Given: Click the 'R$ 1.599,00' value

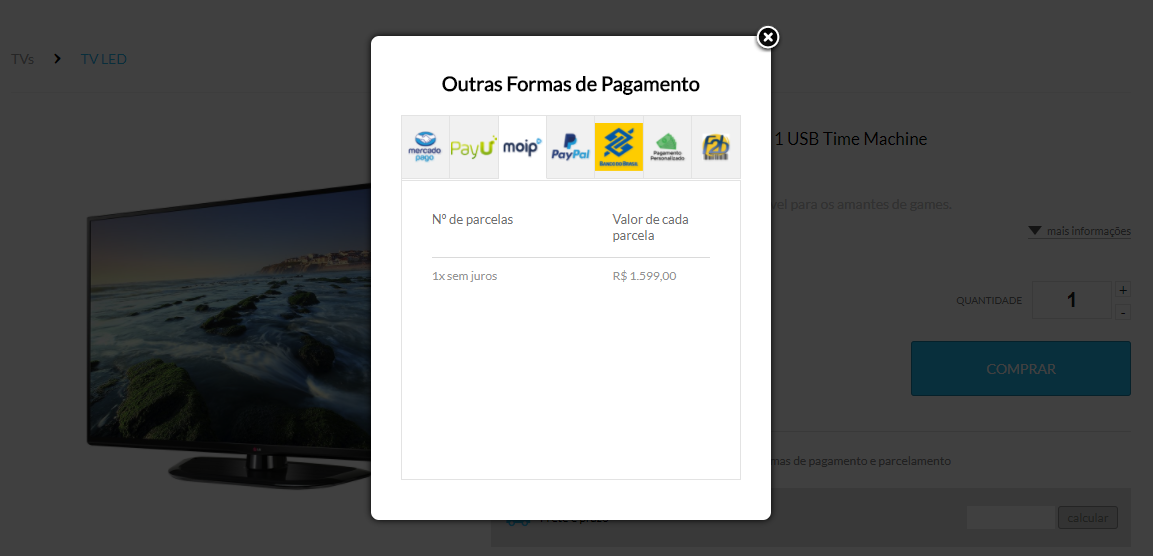Looking at the screenshot, I should (644, 277).
